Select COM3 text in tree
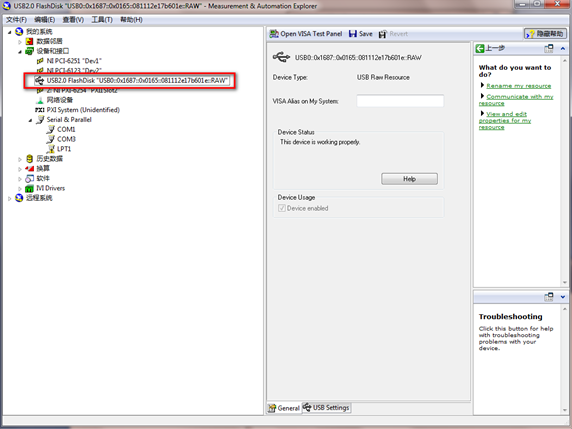 click(x=66, y=139)
